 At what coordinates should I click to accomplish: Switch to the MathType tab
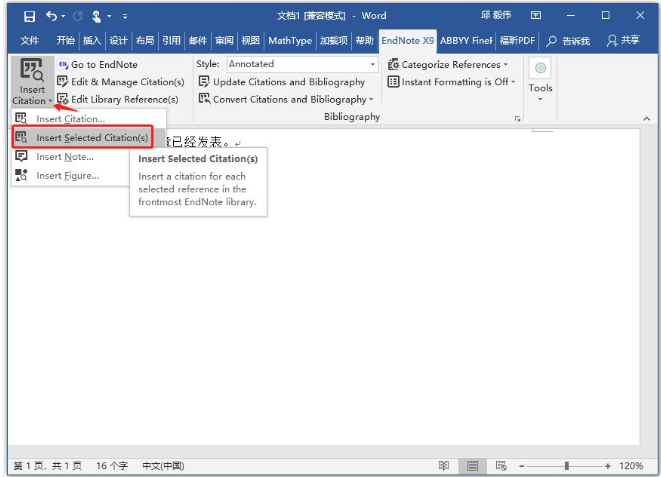[x=290, y=40]
